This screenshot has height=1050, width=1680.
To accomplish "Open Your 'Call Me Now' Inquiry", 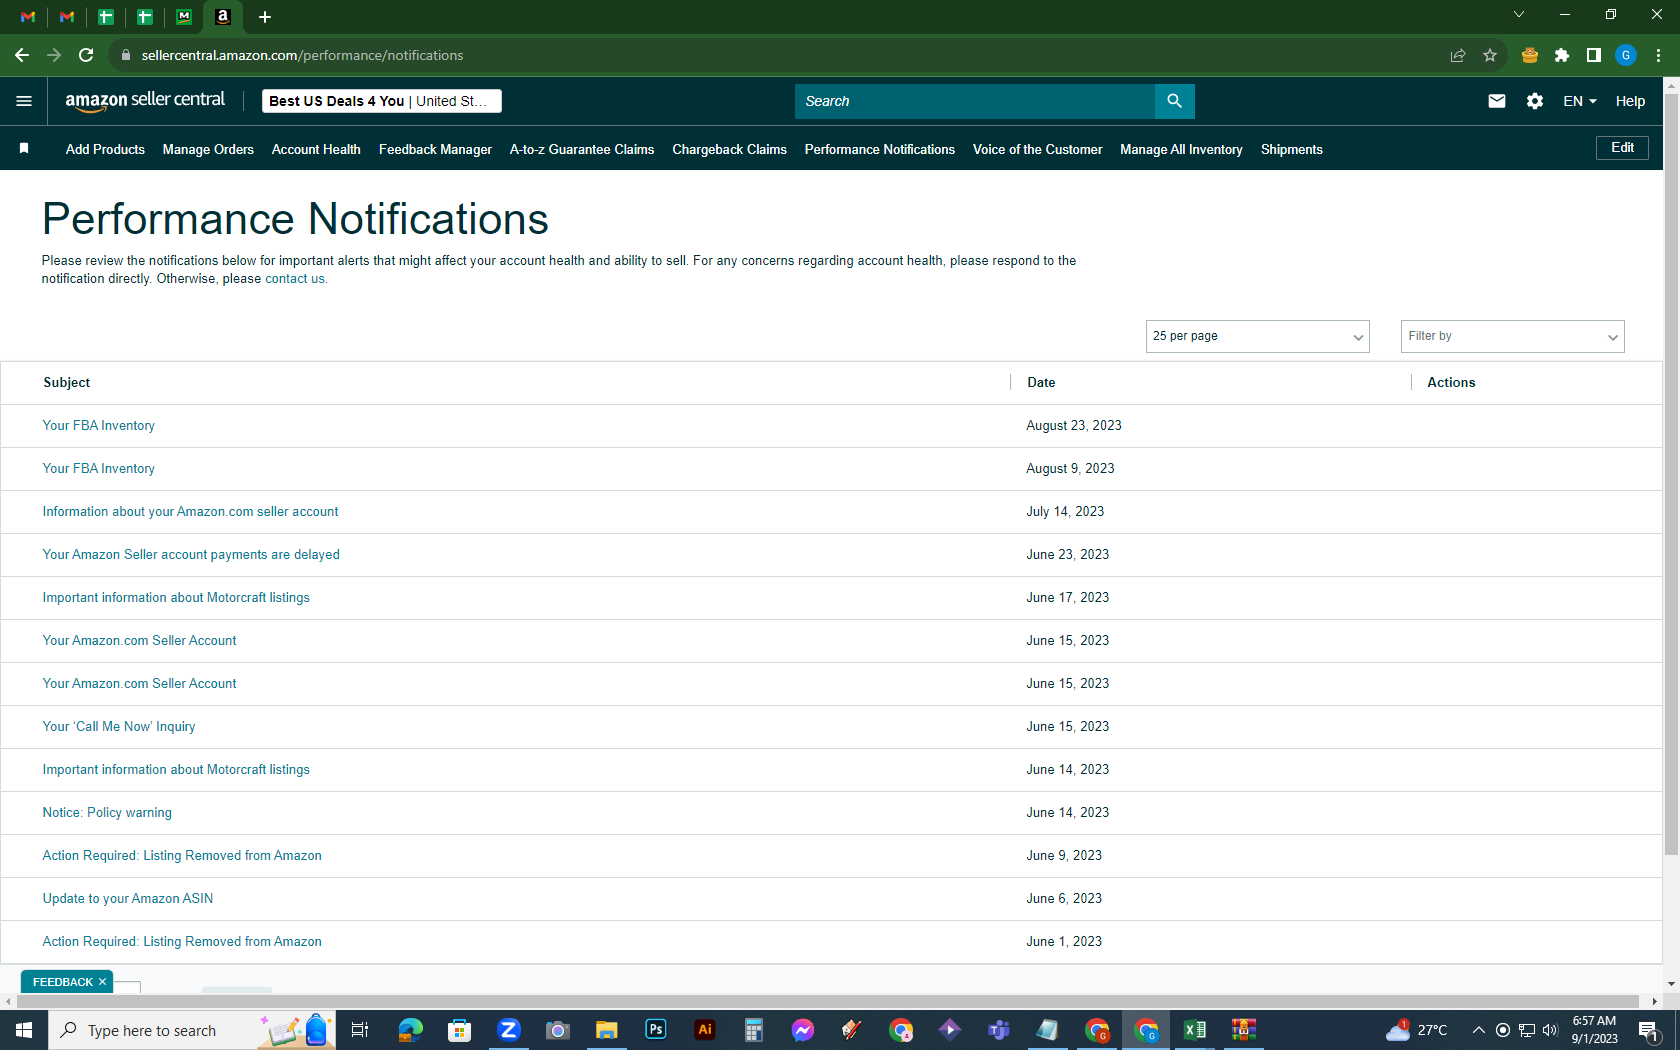I will pyautogui.click(x=119, y=727).
